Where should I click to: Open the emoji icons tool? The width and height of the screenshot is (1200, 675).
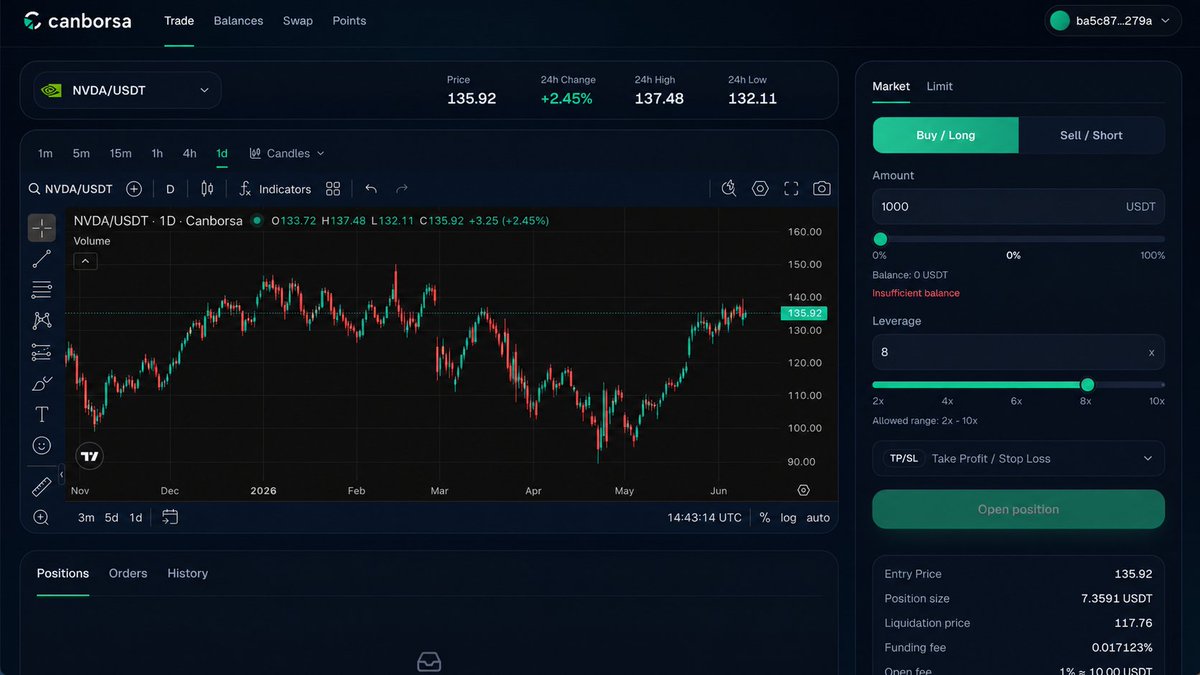(42, 445)
